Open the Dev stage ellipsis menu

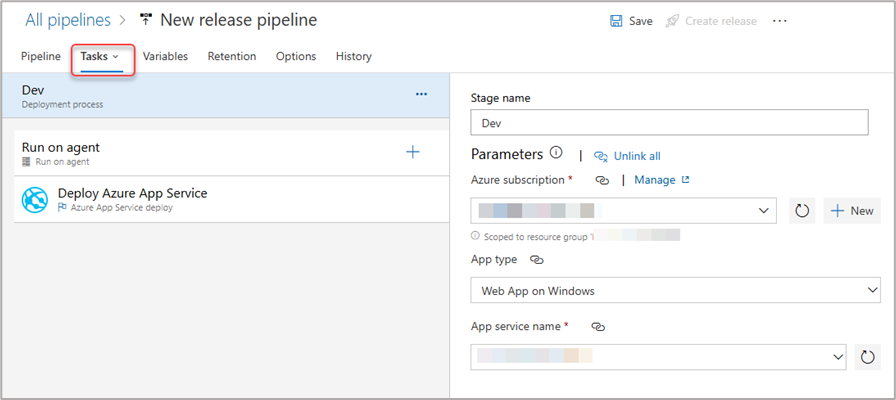point(421,94)
